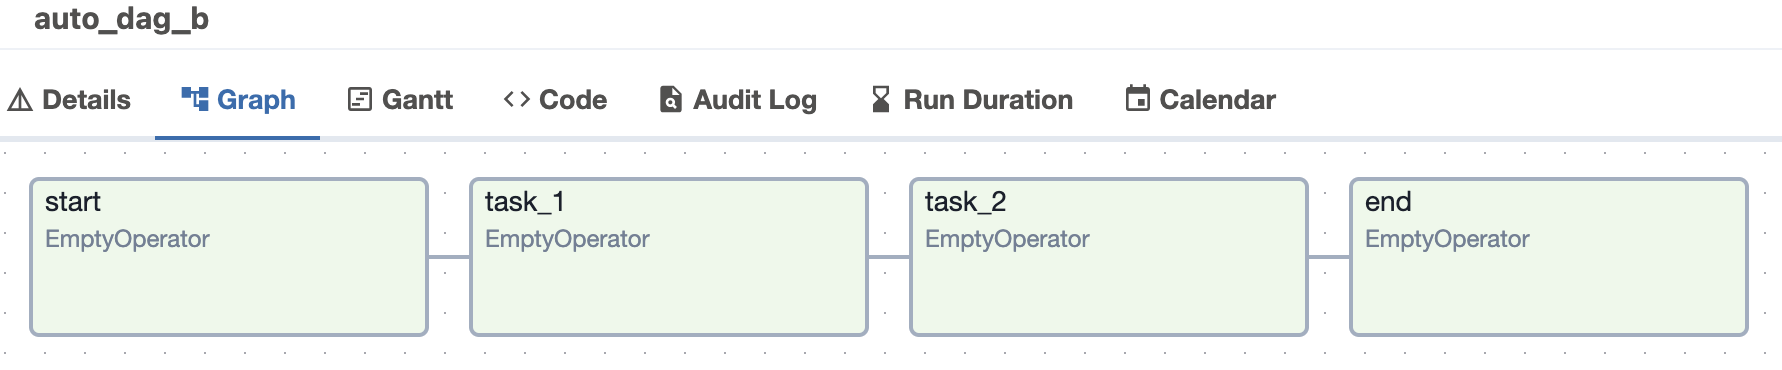
Task: Click the Calendar icon
Action: tap(1137, 98)
